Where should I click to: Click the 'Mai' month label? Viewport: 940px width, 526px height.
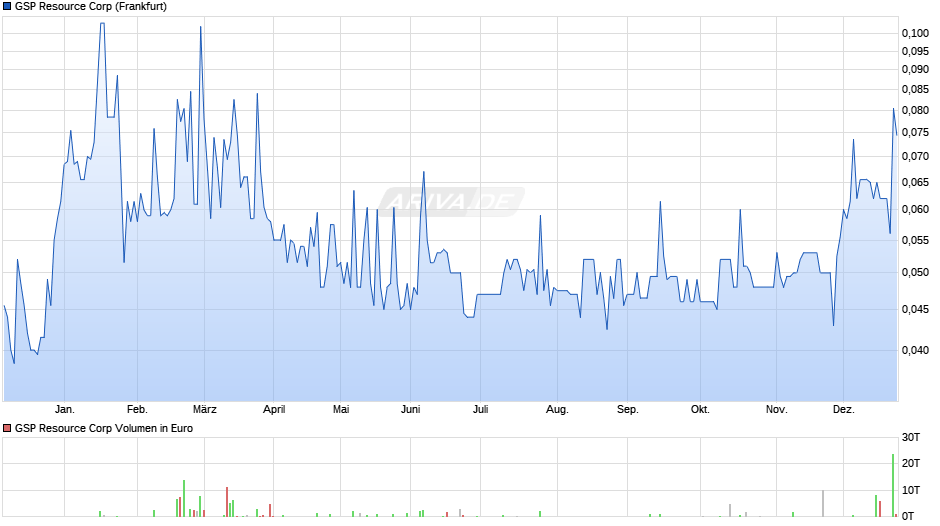point(341,410)
